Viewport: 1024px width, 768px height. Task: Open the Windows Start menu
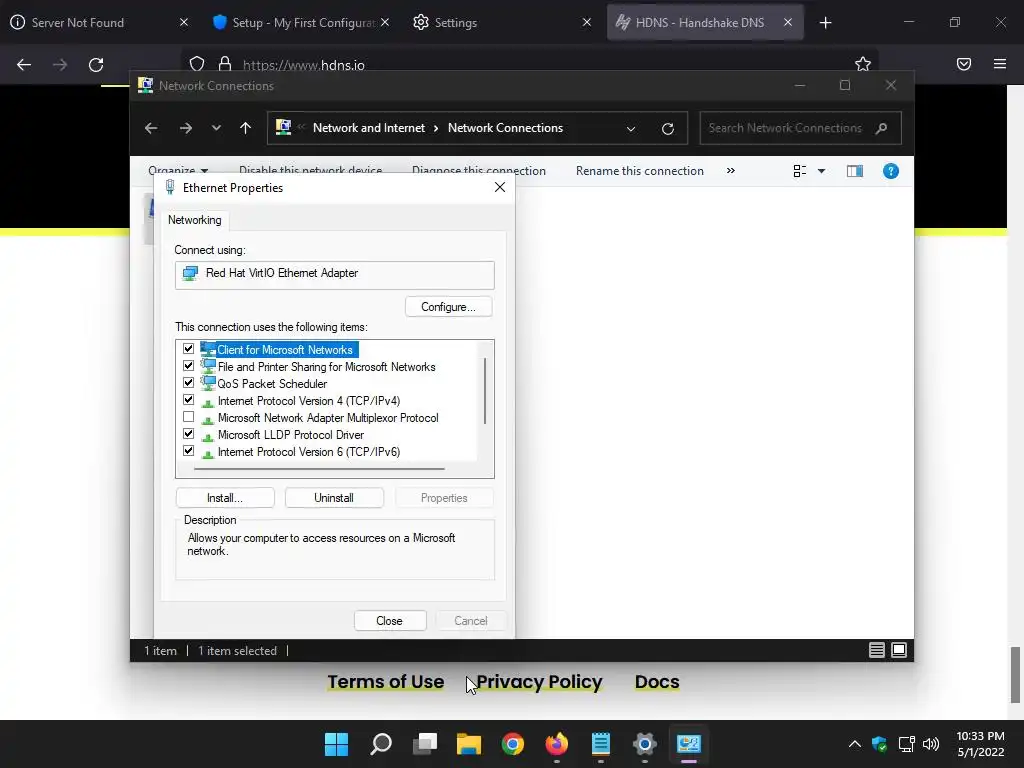tap(336, 744)
